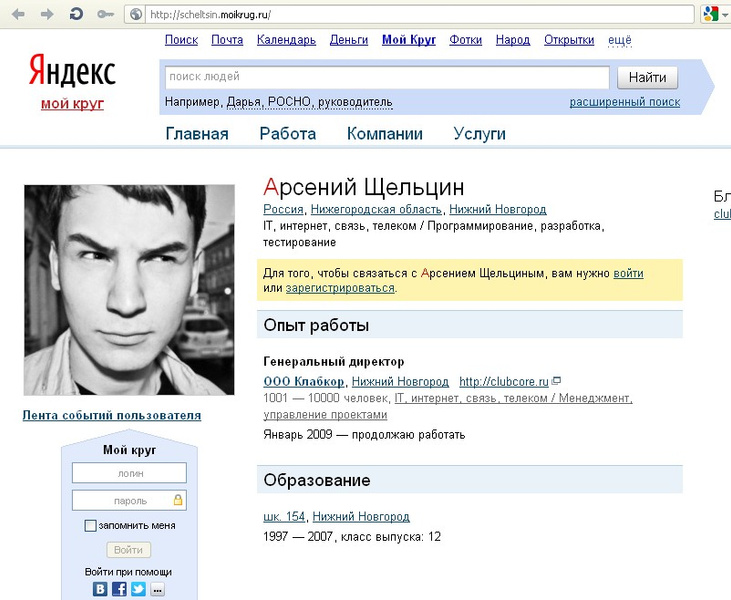Image resolution: width=731 pixels, height=600 pixels.
Task: Click the Google search engine icon
Action: 710,14
